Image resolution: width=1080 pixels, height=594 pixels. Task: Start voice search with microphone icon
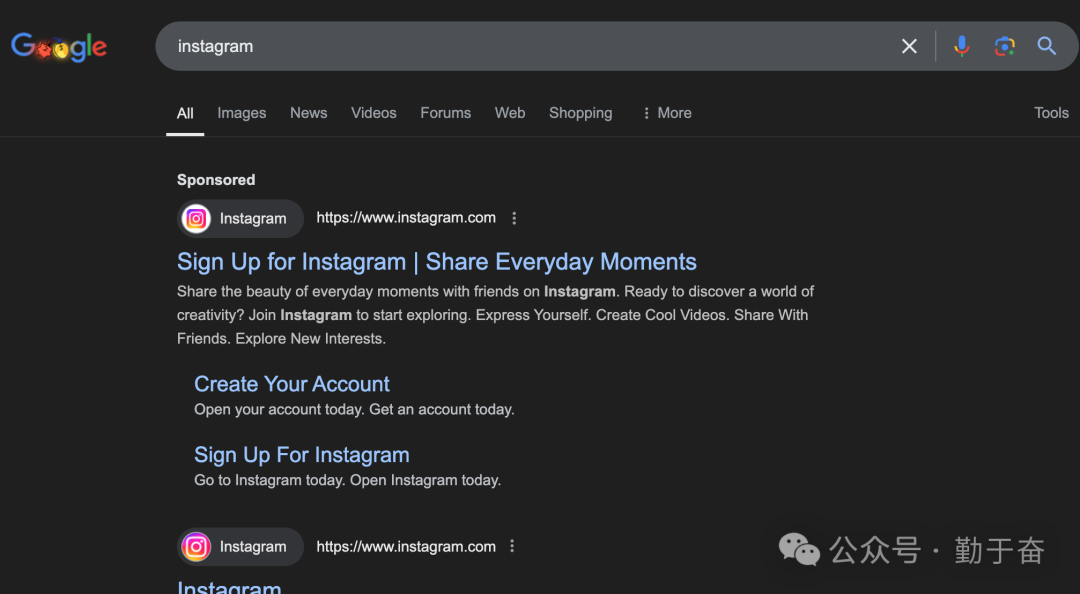(961, 46)
